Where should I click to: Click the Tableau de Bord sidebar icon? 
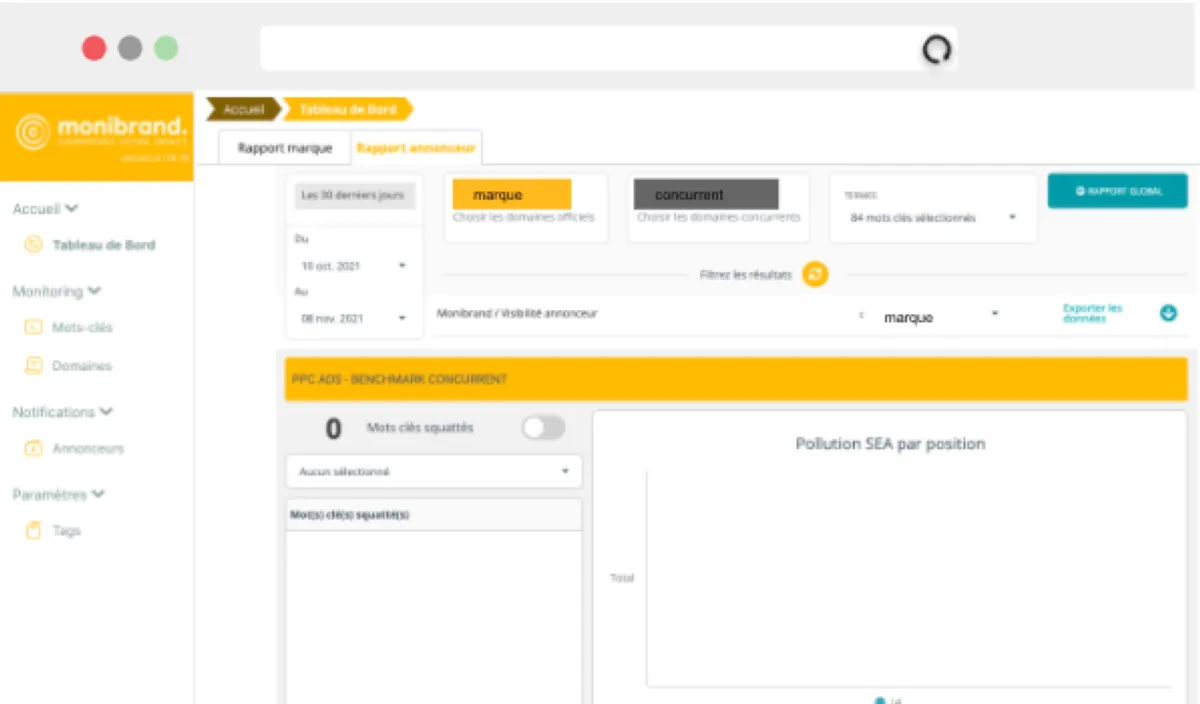(x=34, y=245)
